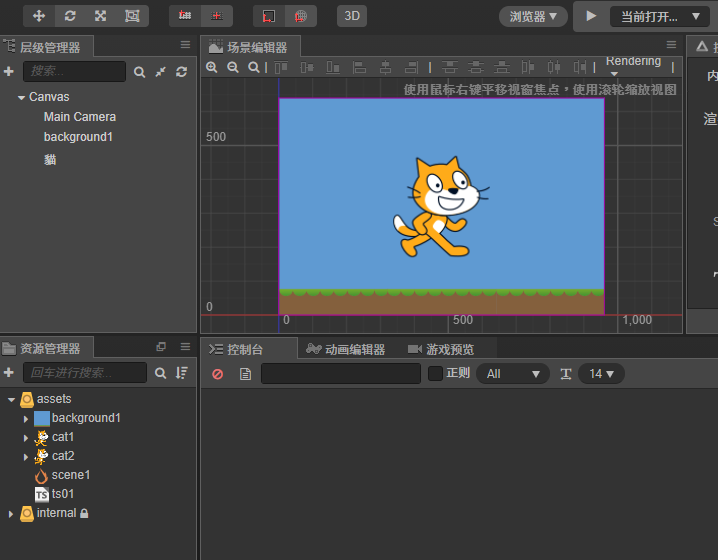
Task: Align selected nodes horizontal center
Action: [x=386, y=68]
